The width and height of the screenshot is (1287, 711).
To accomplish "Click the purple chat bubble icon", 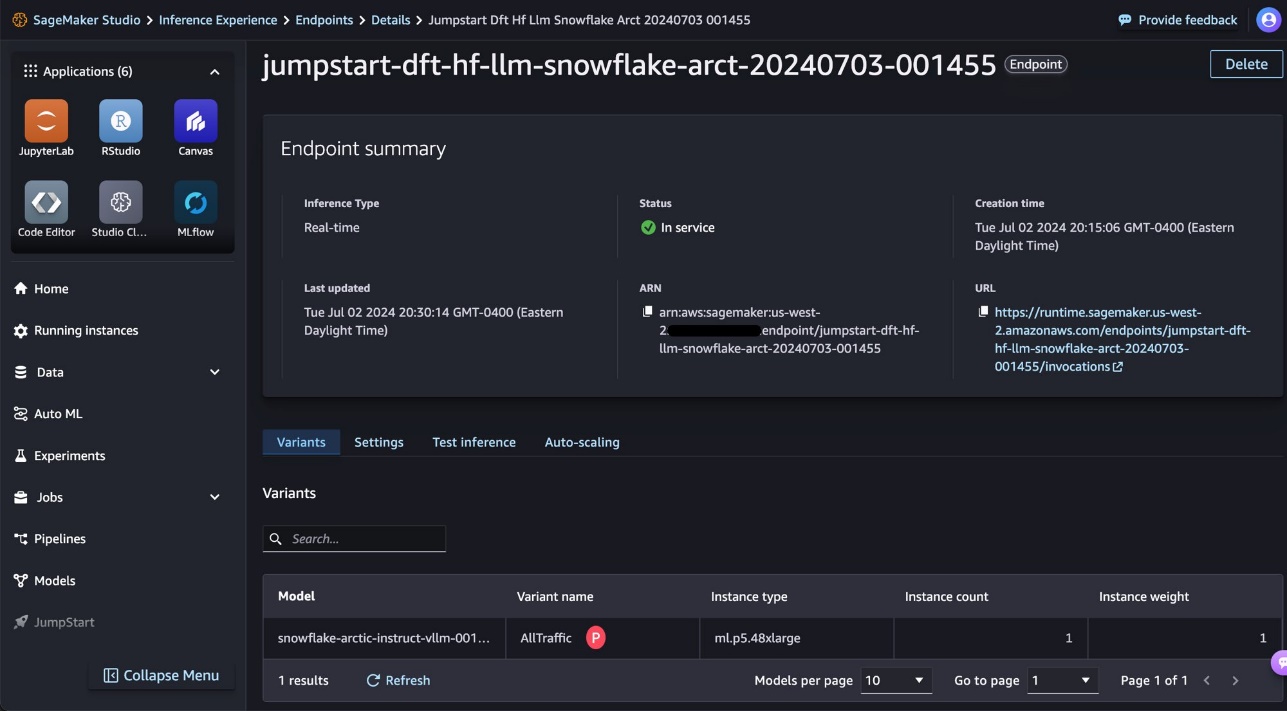I will pyautogui.click(x=1279, y=662).
